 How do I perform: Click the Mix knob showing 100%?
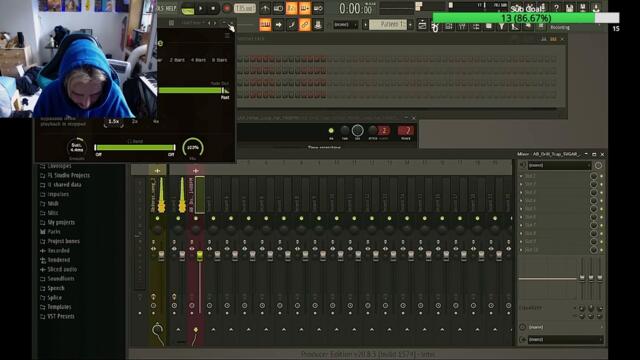pos(193,147)
